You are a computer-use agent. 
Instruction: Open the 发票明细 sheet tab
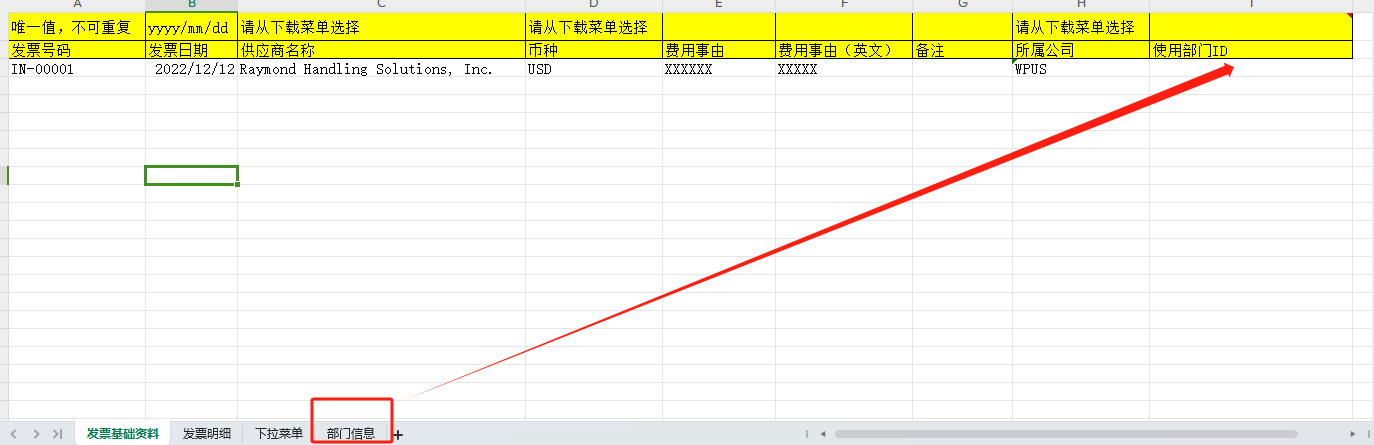tap(207, 434)
